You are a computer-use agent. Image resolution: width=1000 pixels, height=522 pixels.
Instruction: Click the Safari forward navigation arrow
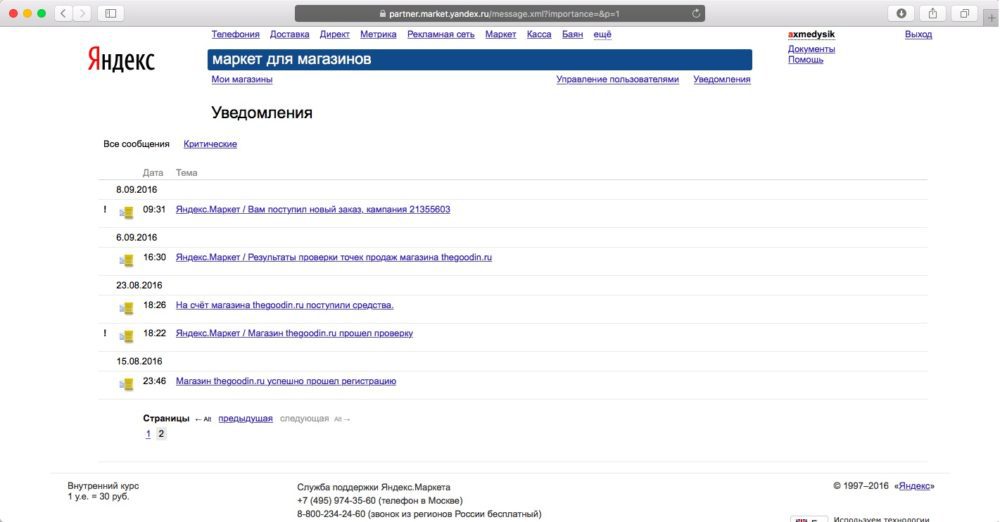coord(82,13)
